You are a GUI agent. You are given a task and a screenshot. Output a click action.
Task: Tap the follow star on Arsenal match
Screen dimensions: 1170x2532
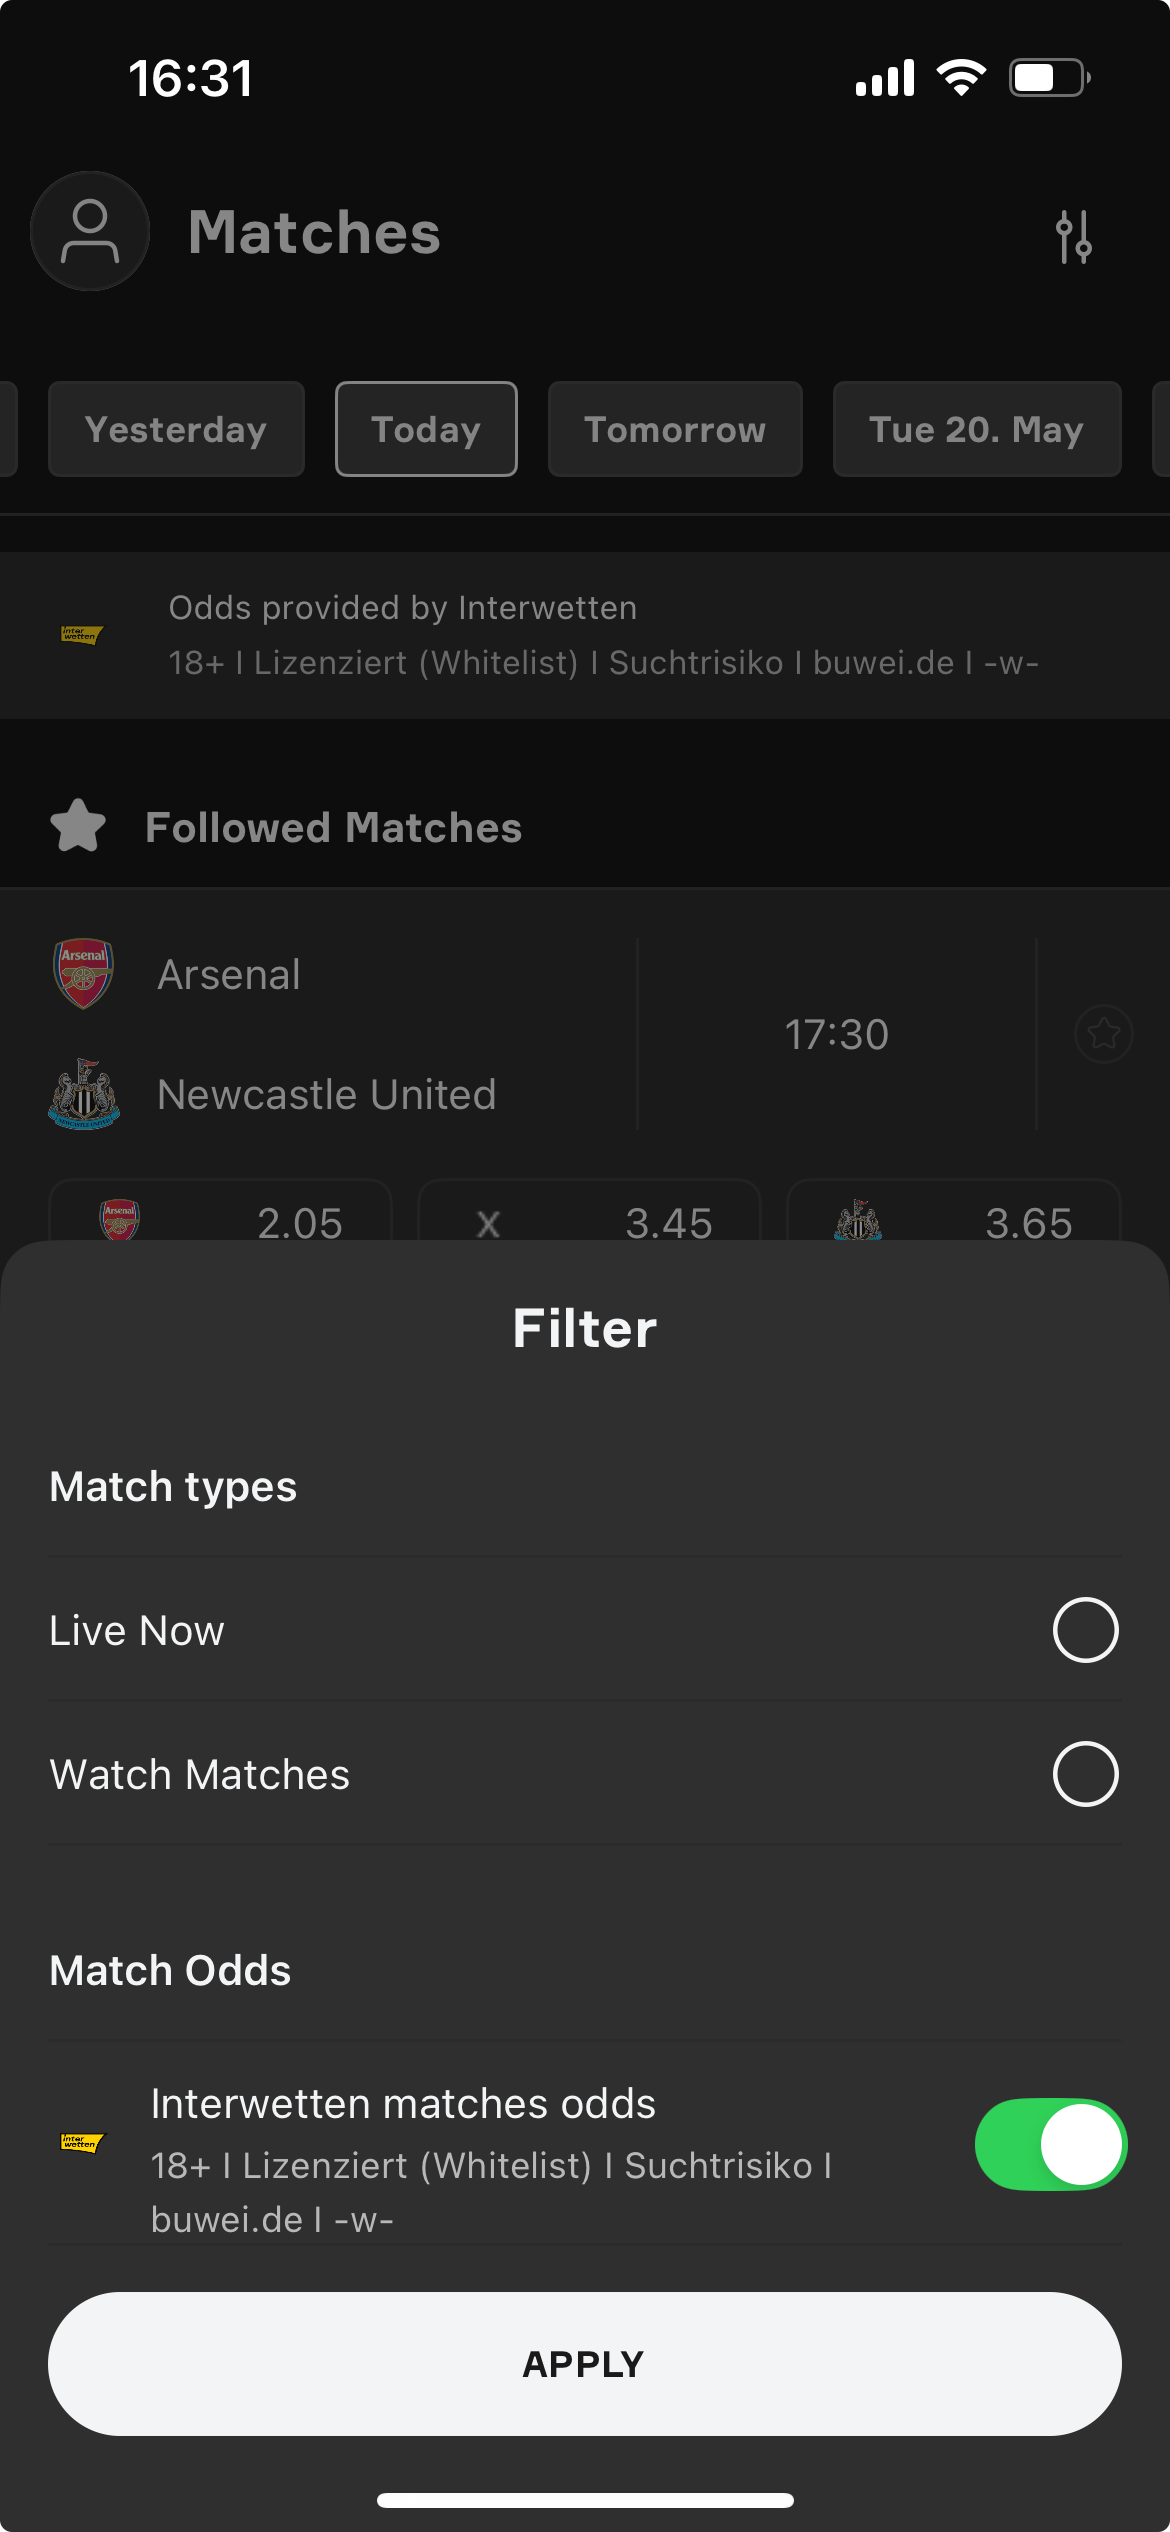(x=1103, y=1033)
